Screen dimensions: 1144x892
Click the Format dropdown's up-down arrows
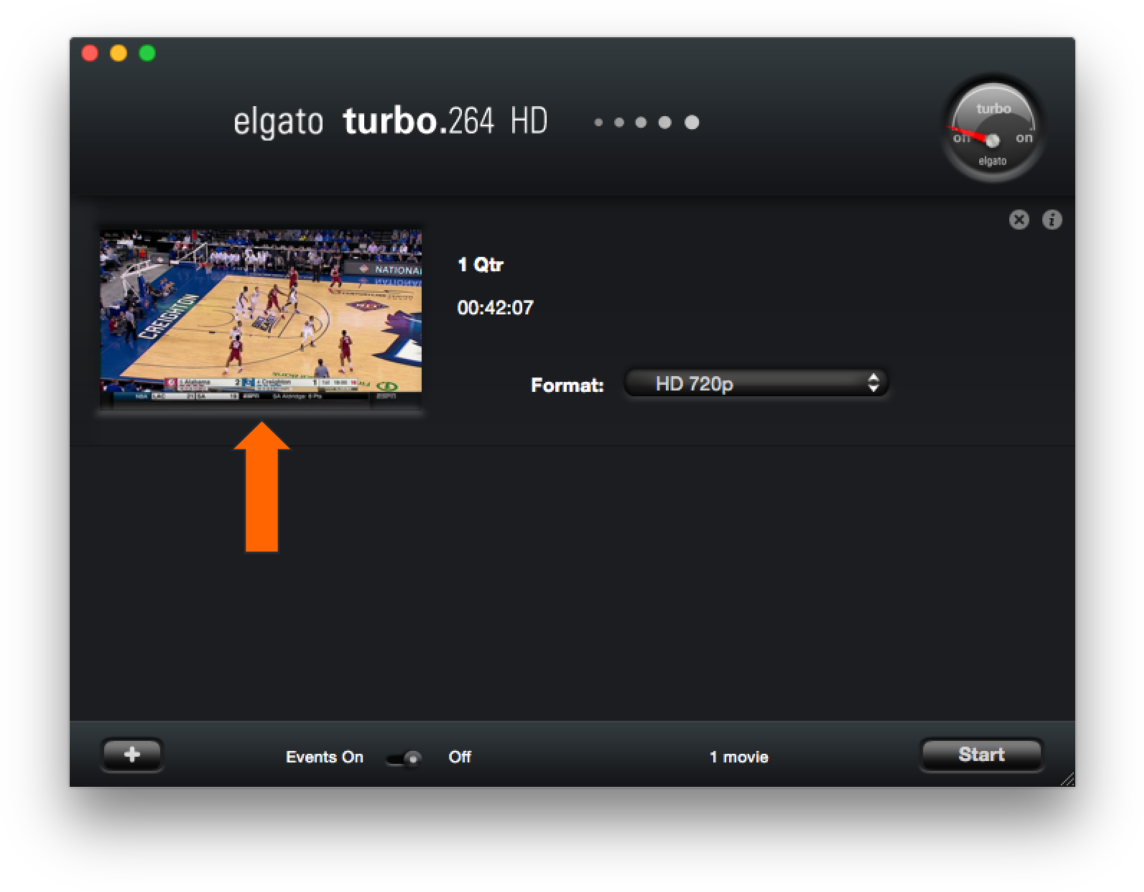(x=873, y=383)
